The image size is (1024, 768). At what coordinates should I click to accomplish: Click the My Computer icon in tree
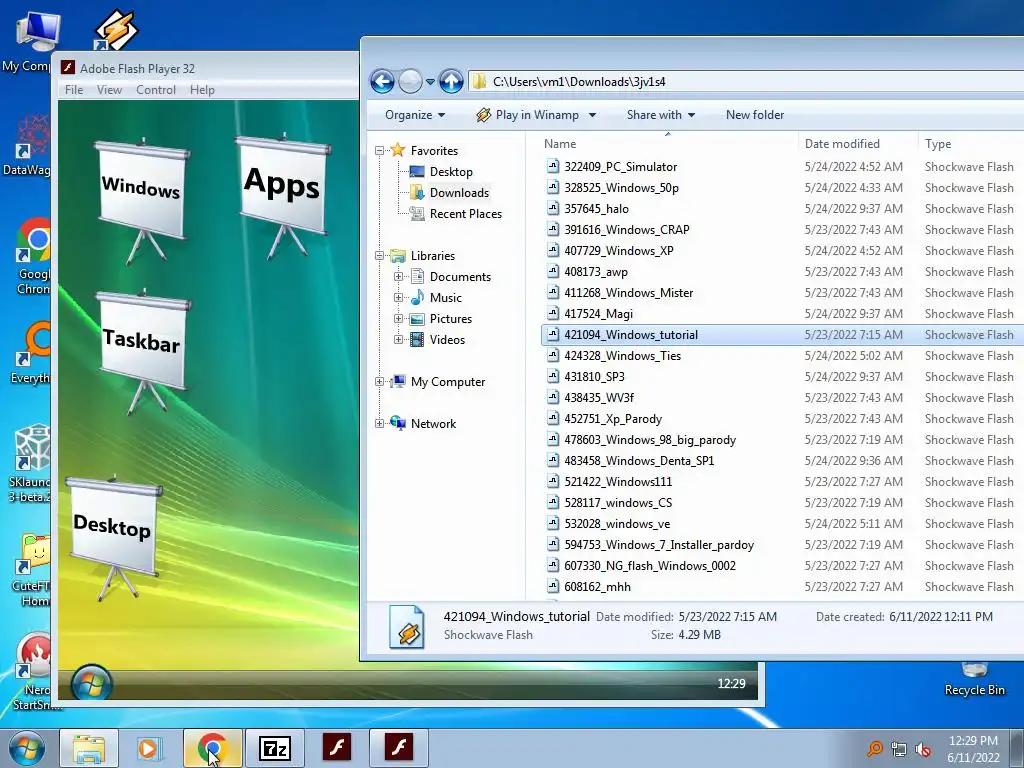[398, 382]
